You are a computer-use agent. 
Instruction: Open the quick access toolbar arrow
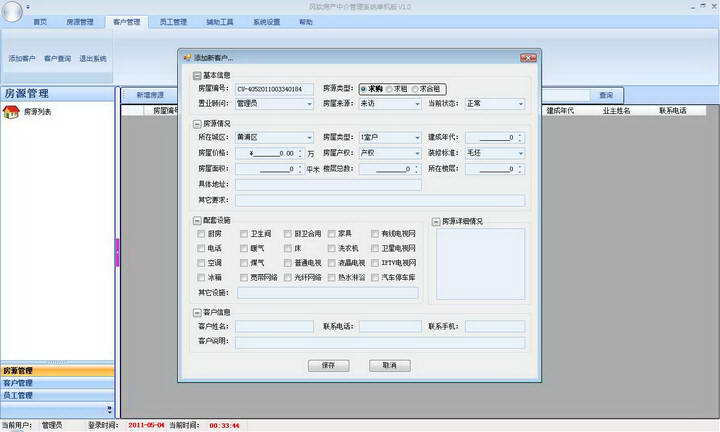28,7
